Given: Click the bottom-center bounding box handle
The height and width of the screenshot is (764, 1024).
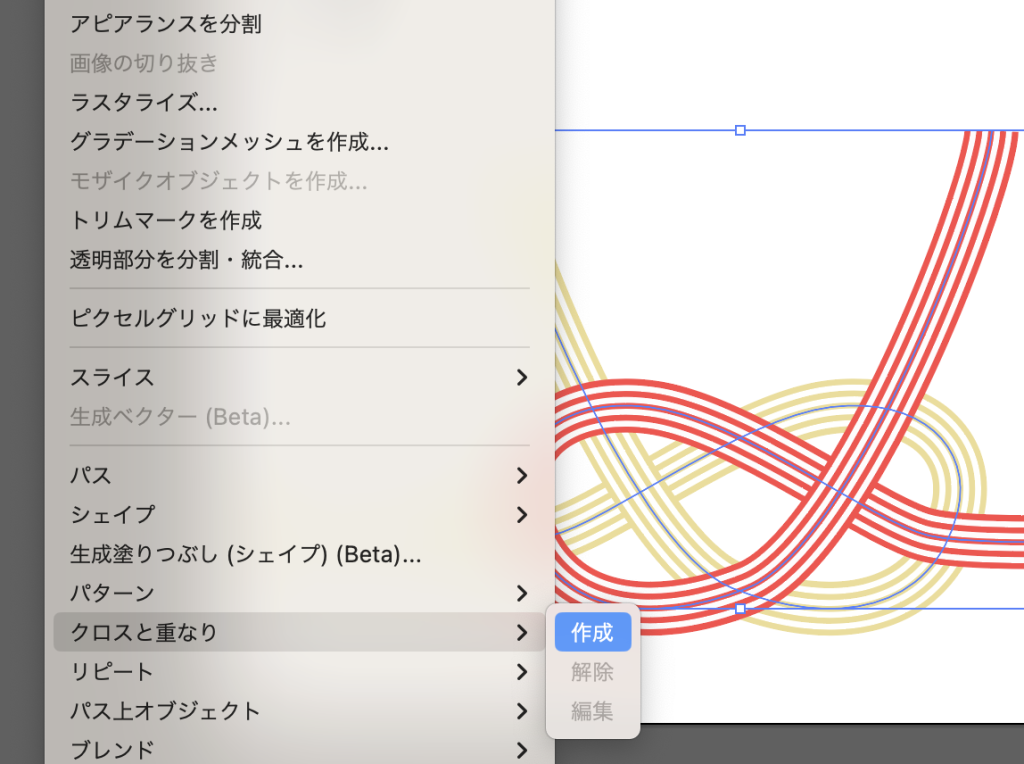Looking at the screenshot, I should (x=740, y=608).
